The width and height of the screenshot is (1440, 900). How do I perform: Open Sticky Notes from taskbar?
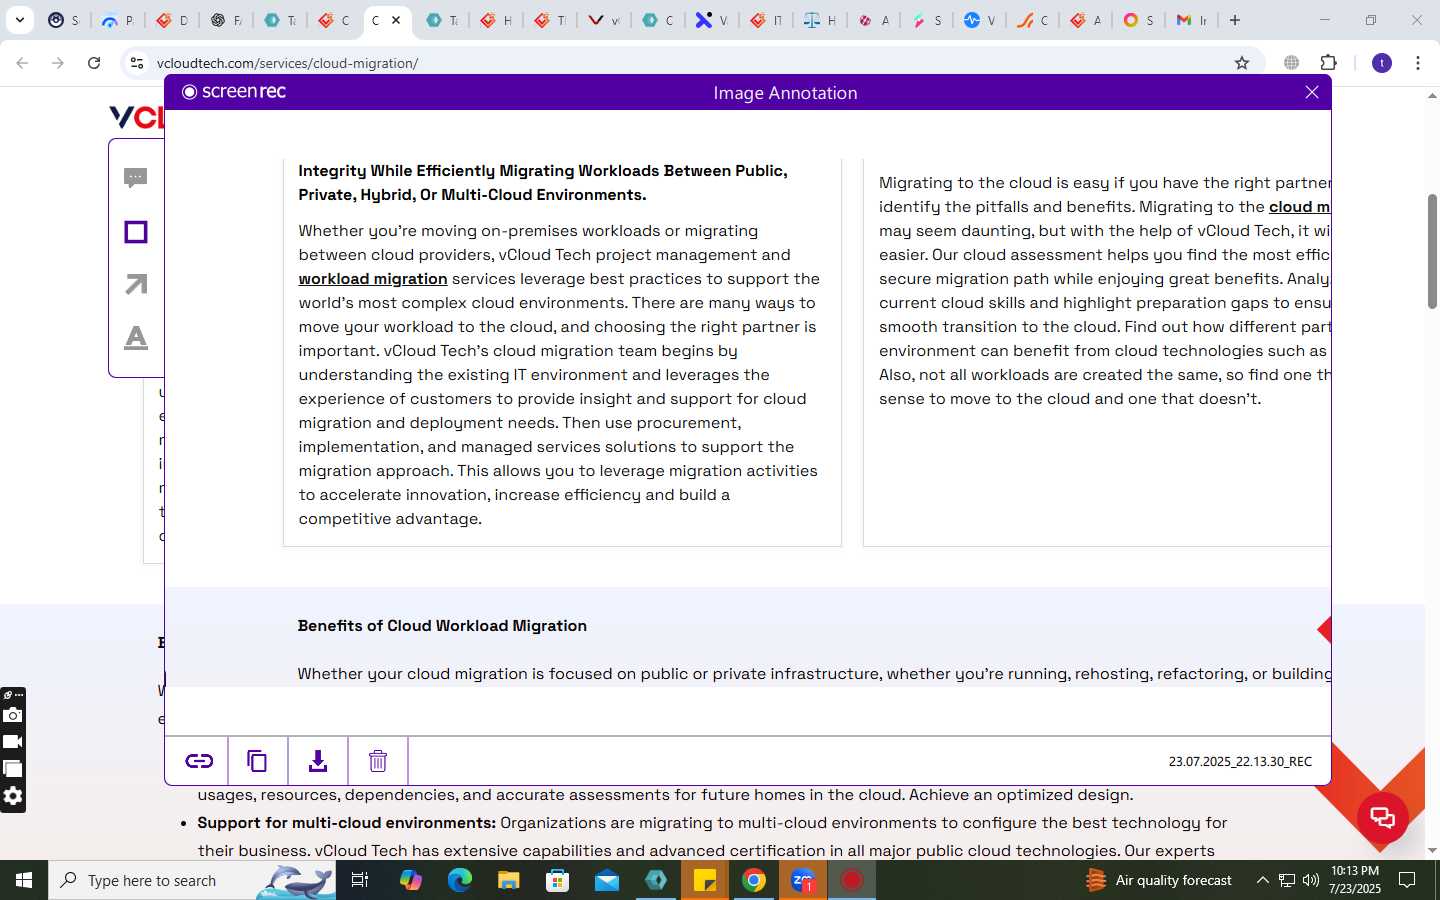click(x=705, y=880)
